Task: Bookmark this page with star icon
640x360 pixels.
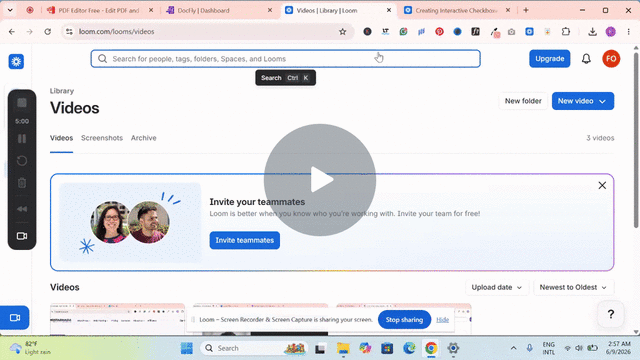Action: (342, 31)
